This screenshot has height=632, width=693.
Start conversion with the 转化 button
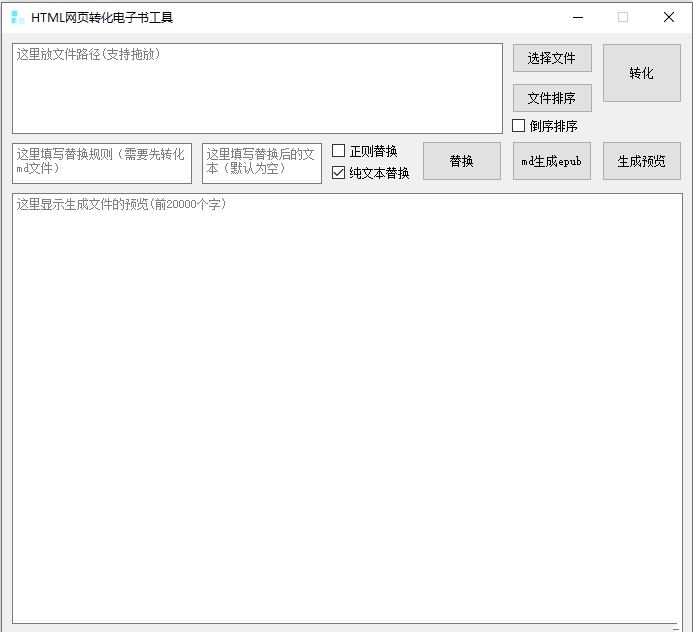(x=641, y=73)
